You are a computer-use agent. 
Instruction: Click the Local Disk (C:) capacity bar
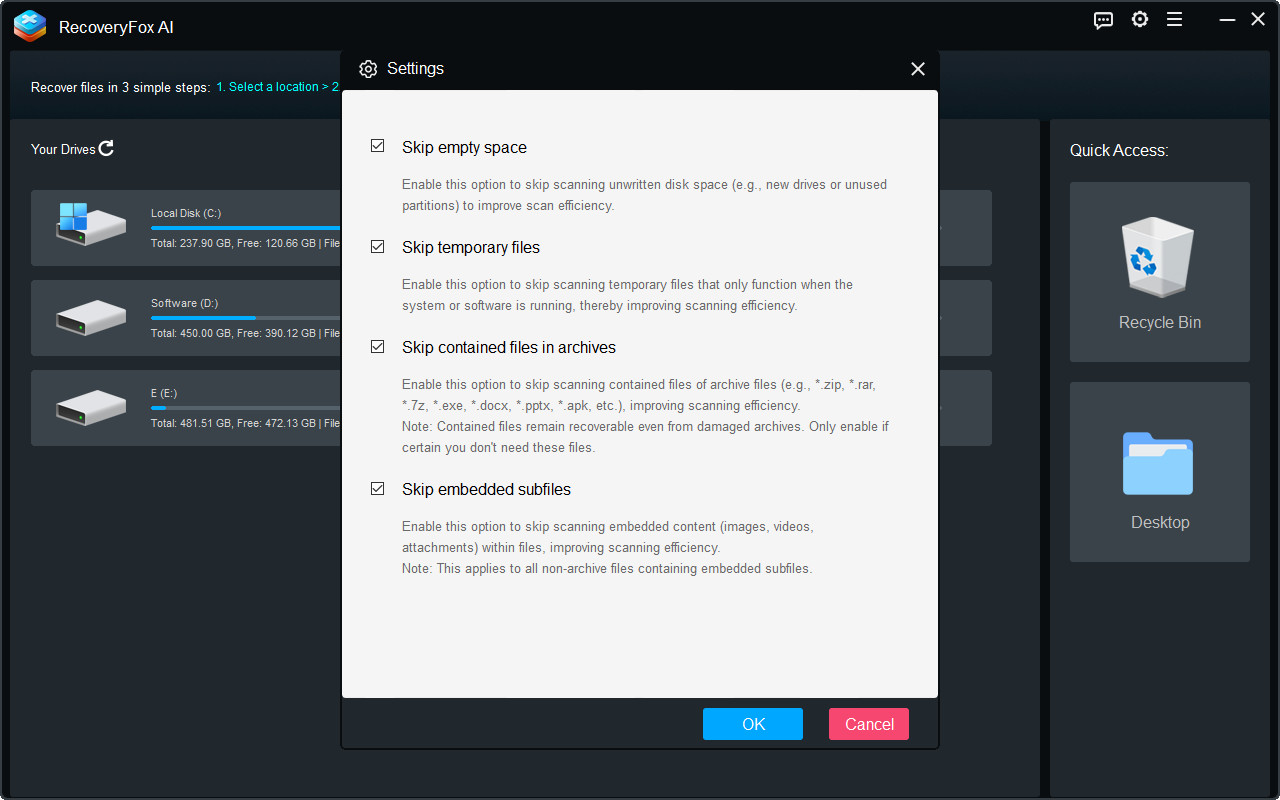pyautogui.click(x=243, y=227)
